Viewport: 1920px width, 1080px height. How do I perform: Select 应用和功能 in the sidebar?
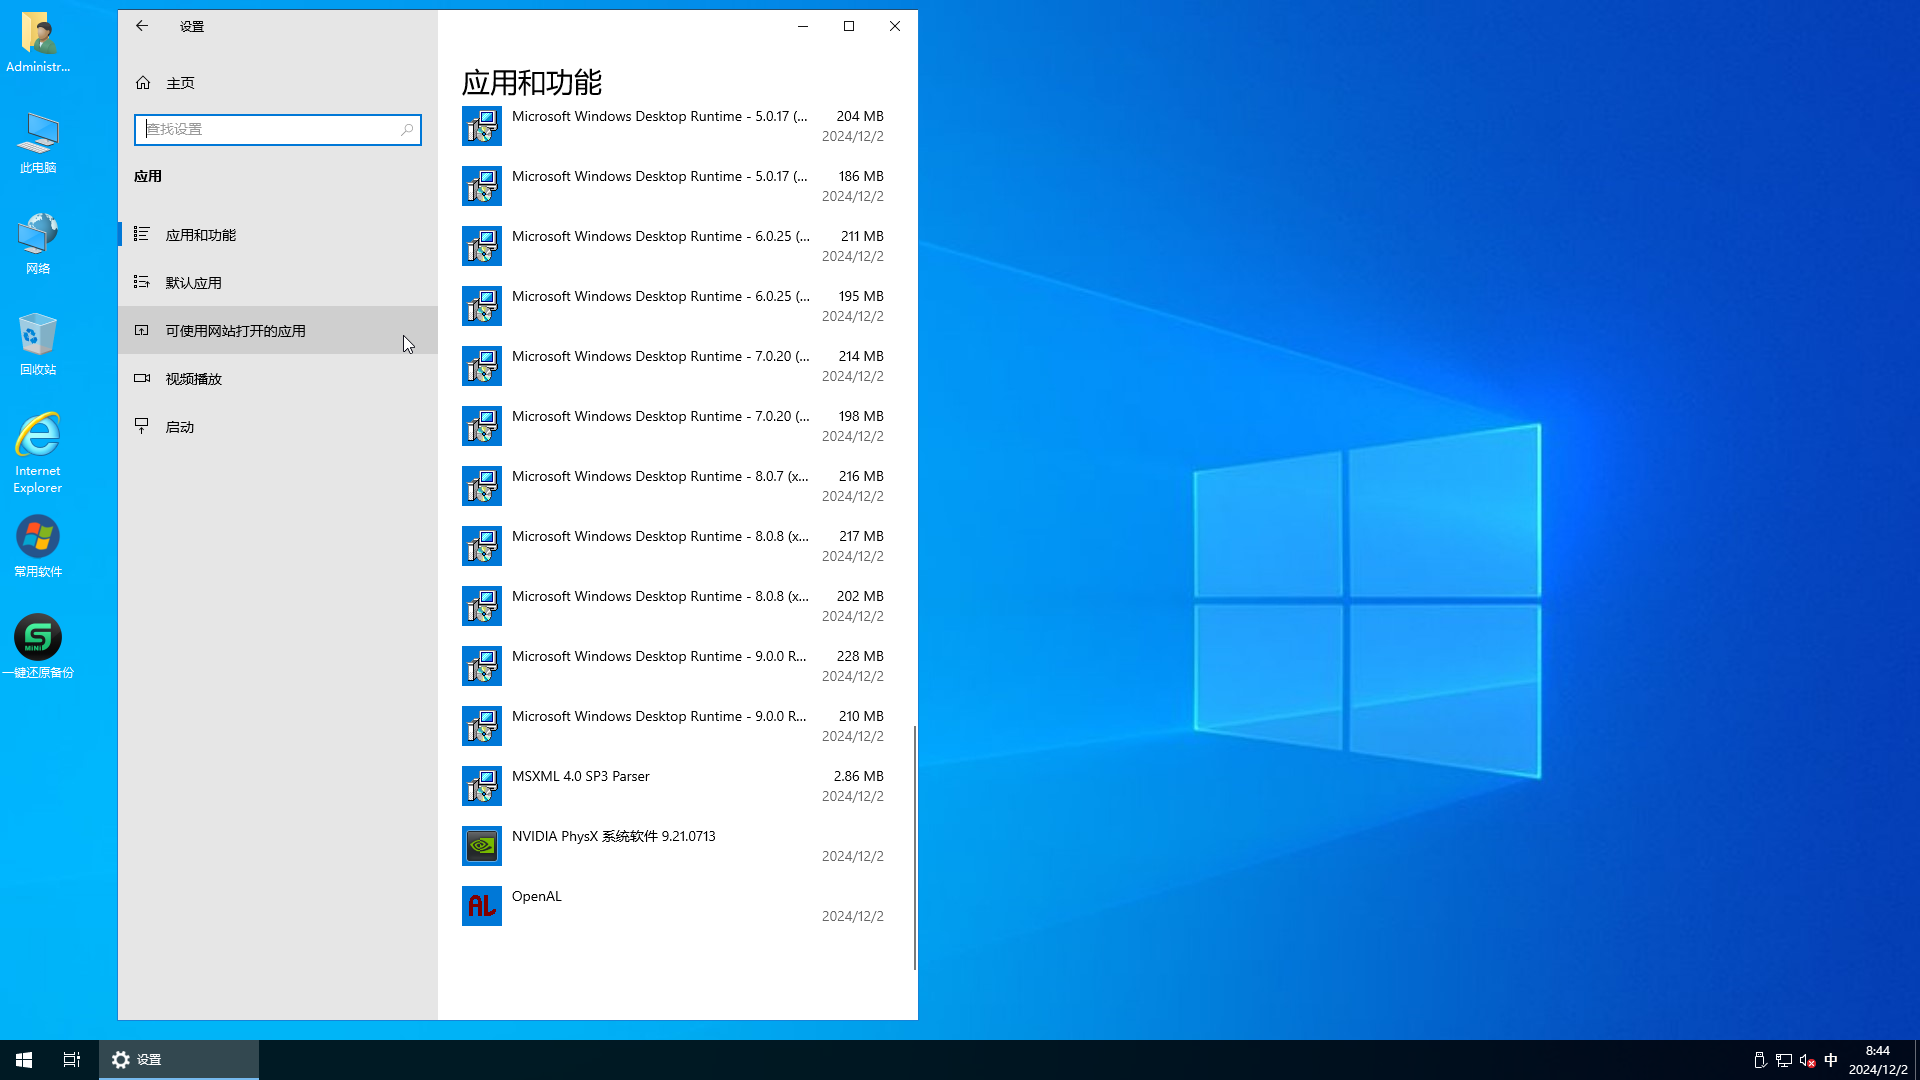pyautogui.click(x=278, y=235)
